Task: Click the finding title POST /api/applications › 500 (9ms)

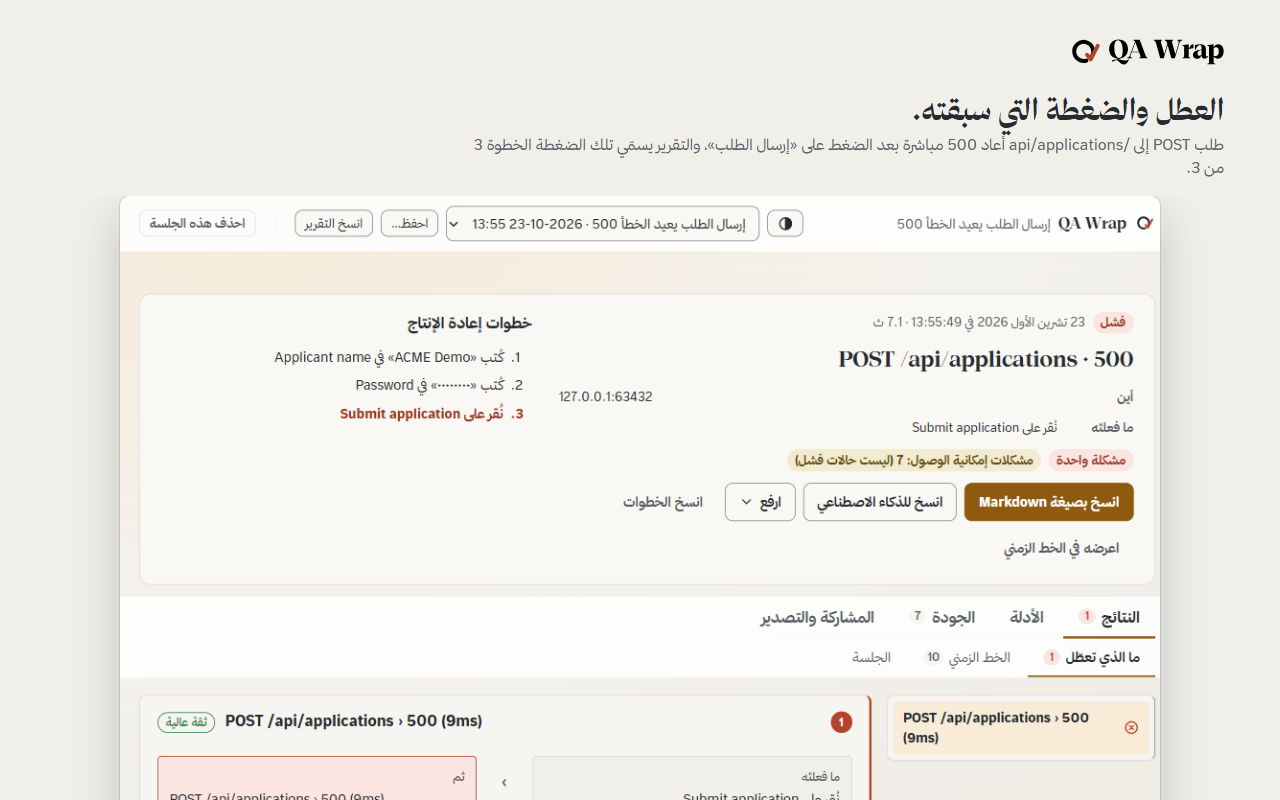Action: click(354, 721)
